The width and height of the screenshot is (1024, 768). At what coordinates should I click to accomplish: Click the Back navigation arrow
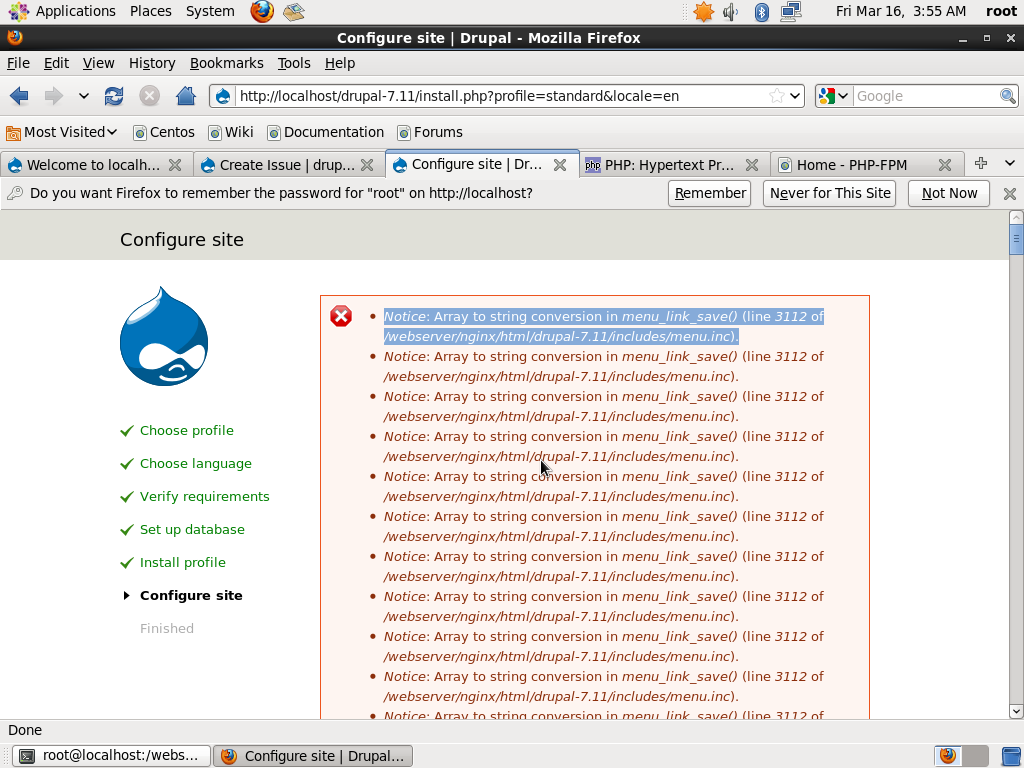coord(19,96)
